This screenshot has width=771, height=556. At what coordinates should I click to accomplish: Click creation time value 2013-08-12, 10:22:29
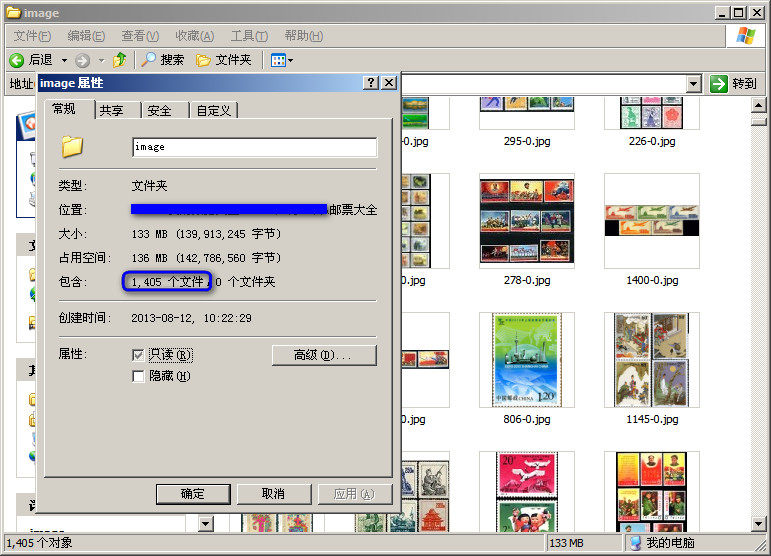click(191, 318)
